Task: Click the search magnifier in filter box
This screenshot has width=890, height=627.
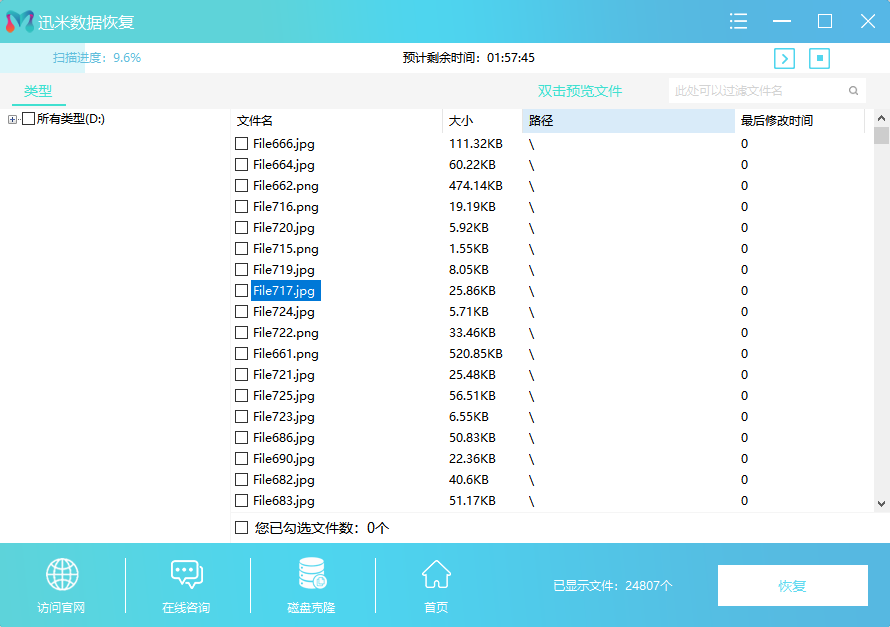Action: (853, 91)
